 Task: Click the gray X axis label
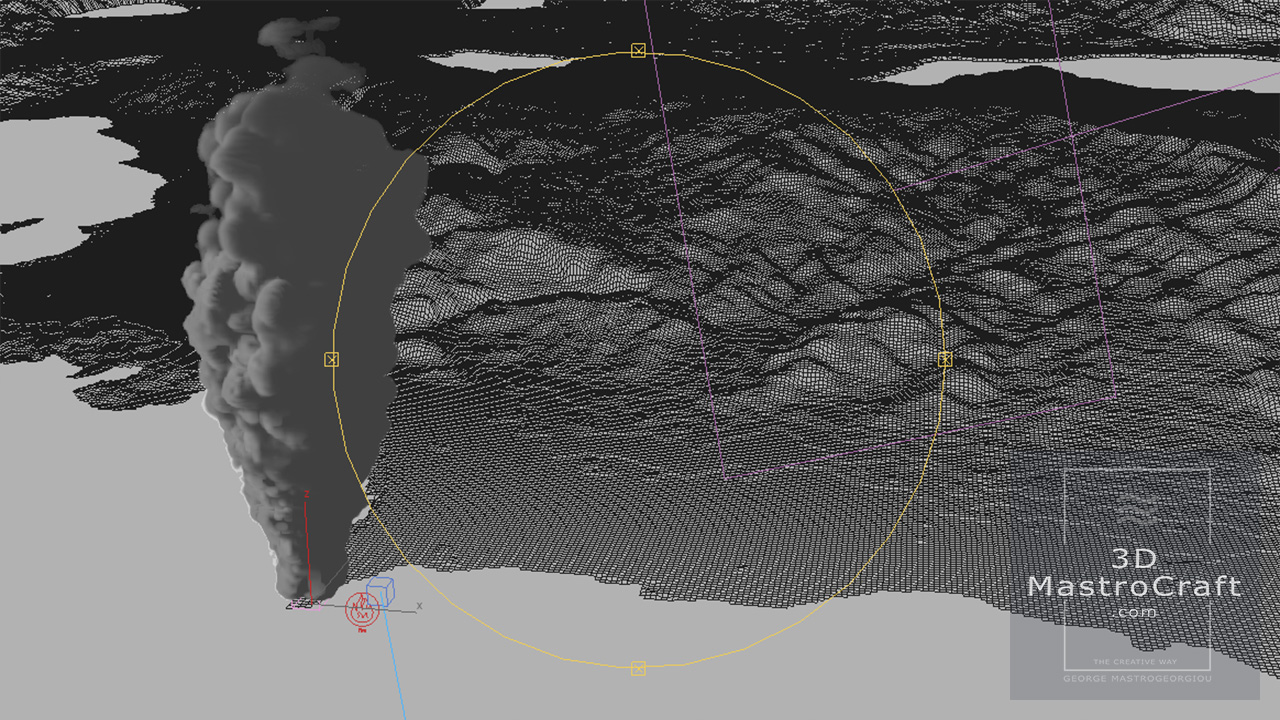[419, 606]
